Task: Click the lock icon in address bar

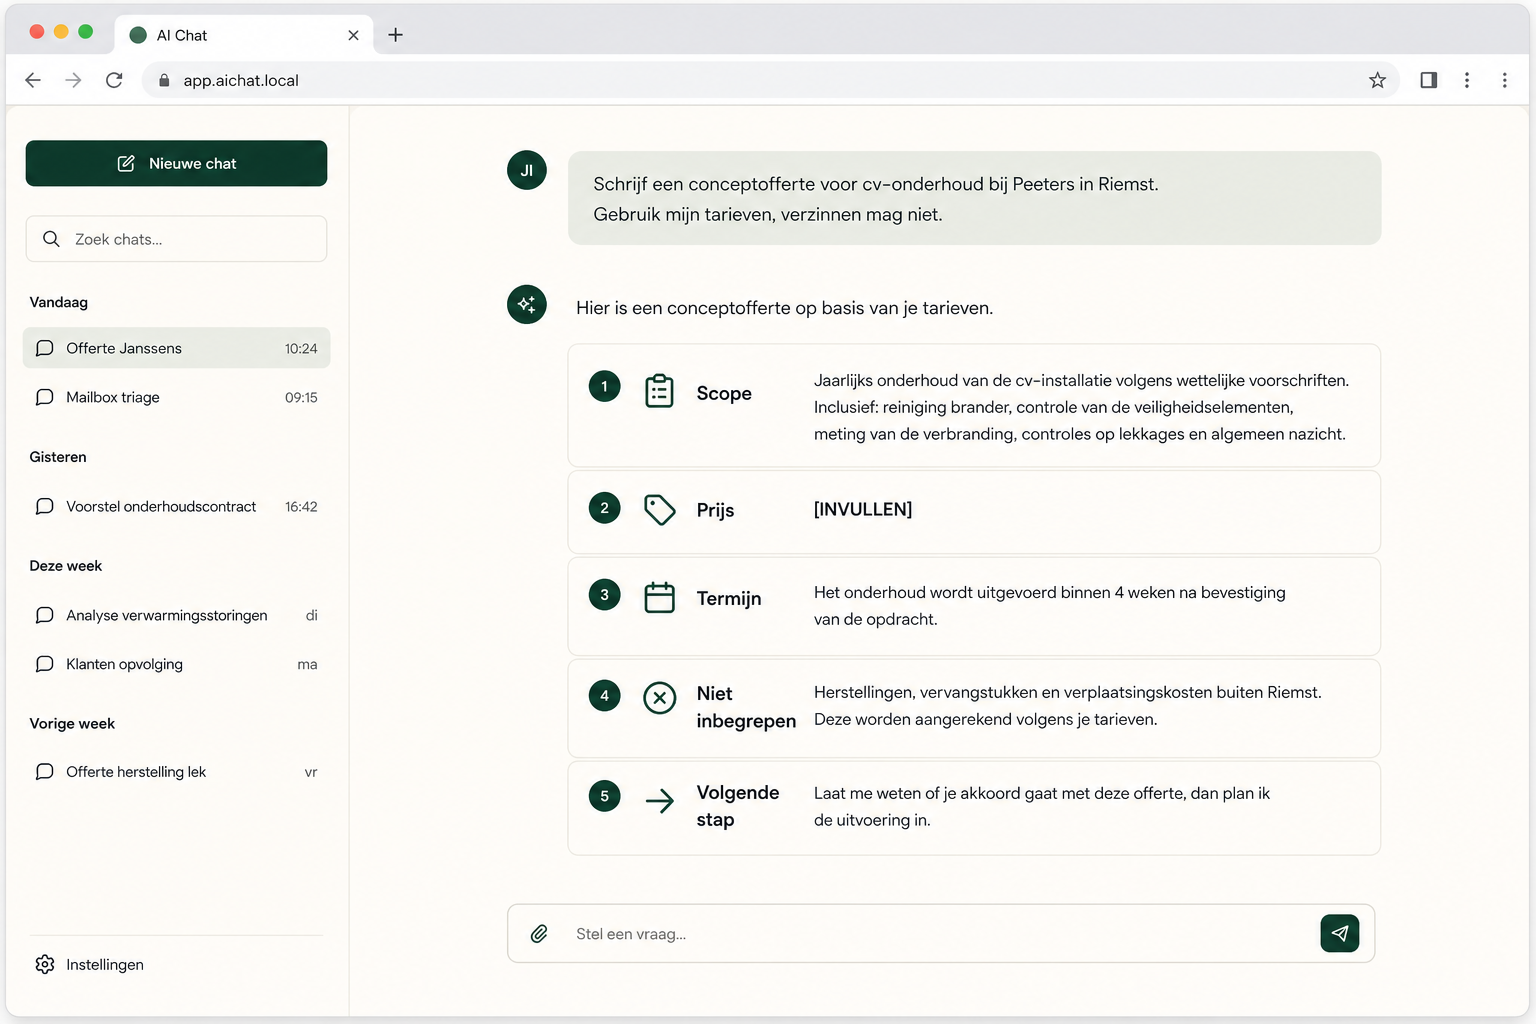Action: pos(164,80)
